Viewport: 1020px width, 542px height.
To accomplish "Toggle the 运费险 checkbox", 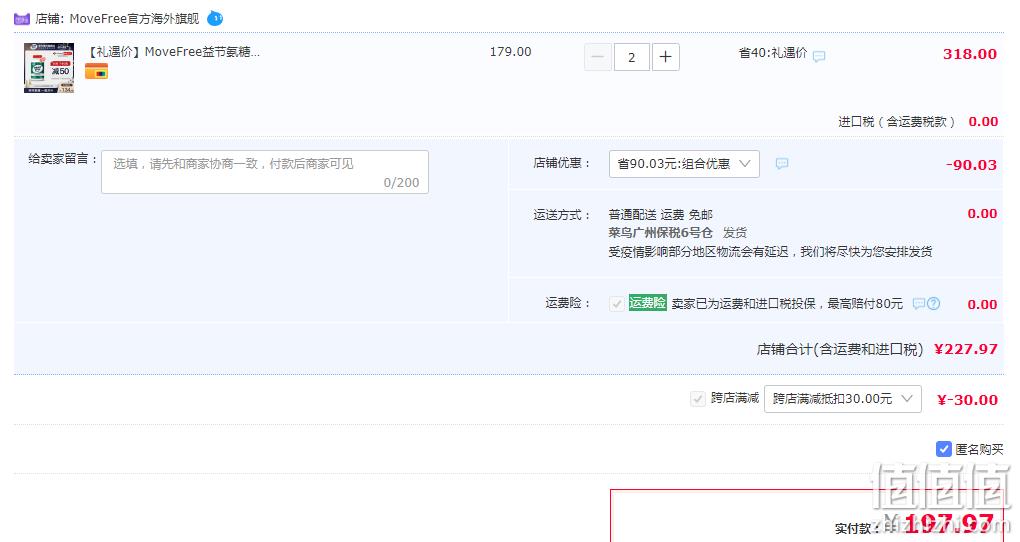I will pyautogui.click(x=617, y=304).
